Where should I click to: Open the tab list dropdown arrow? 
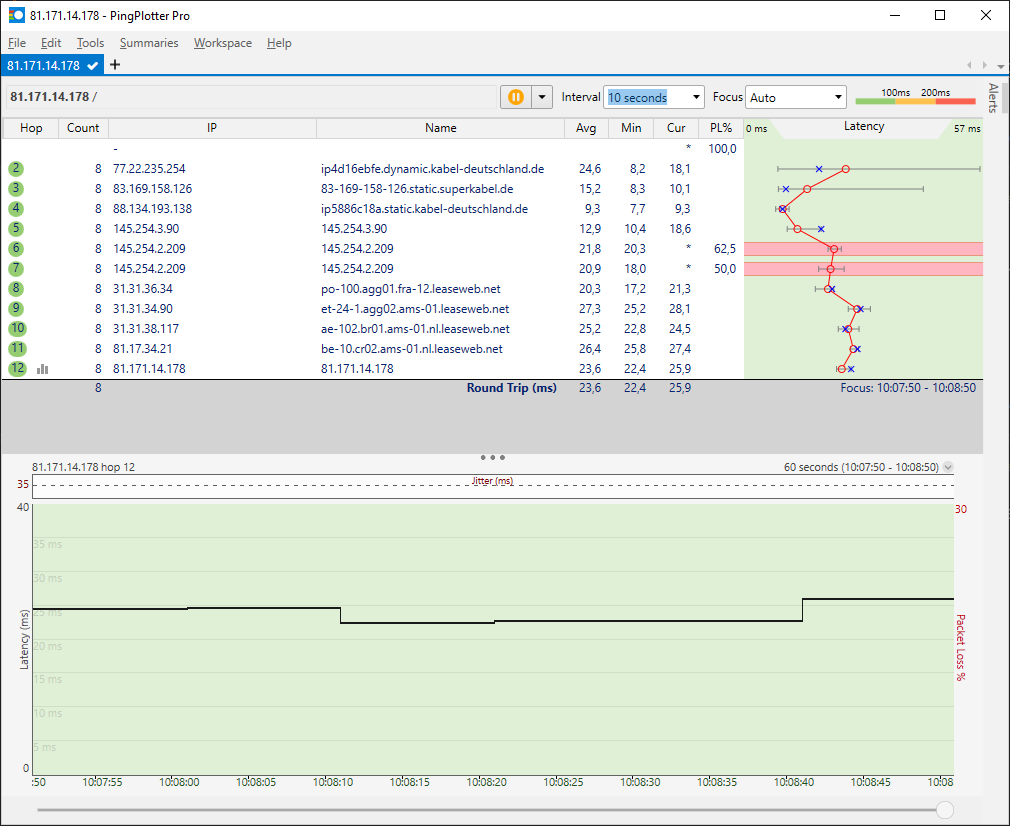1000,66
